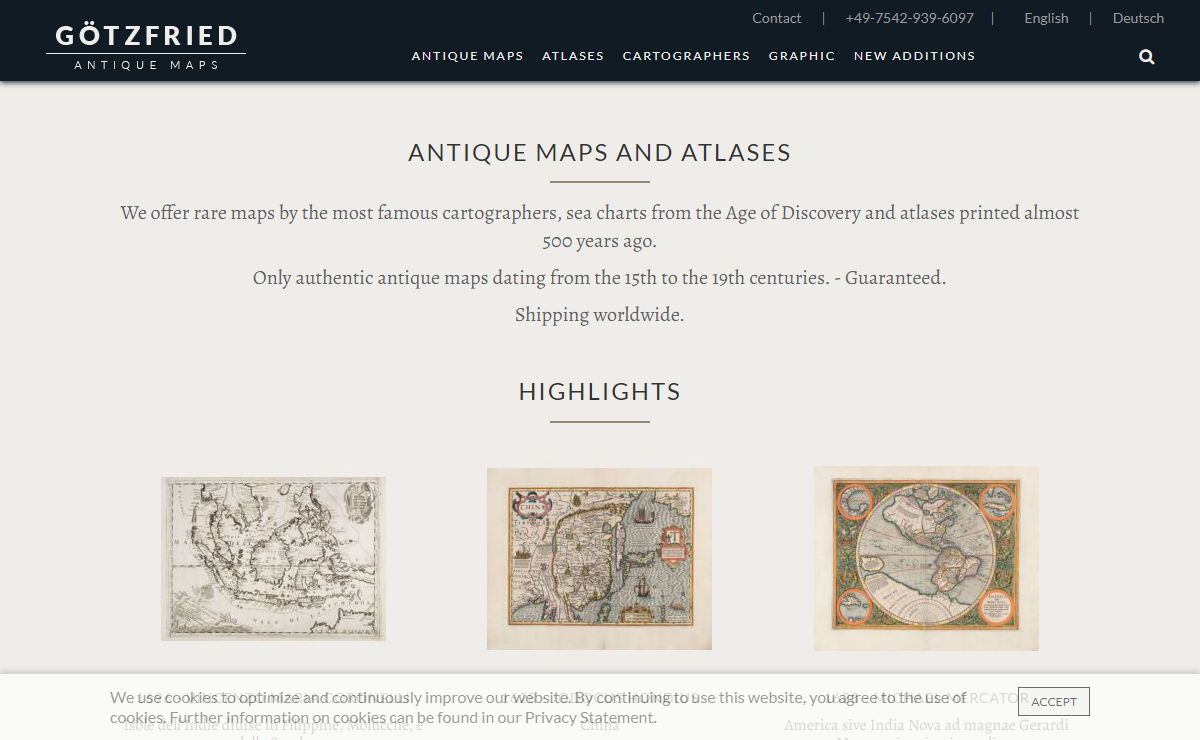Image resolution: width=1200 pixels, height=740 pixels.
Task: Click the America sive India Nova title
Action: pos(926,725)
